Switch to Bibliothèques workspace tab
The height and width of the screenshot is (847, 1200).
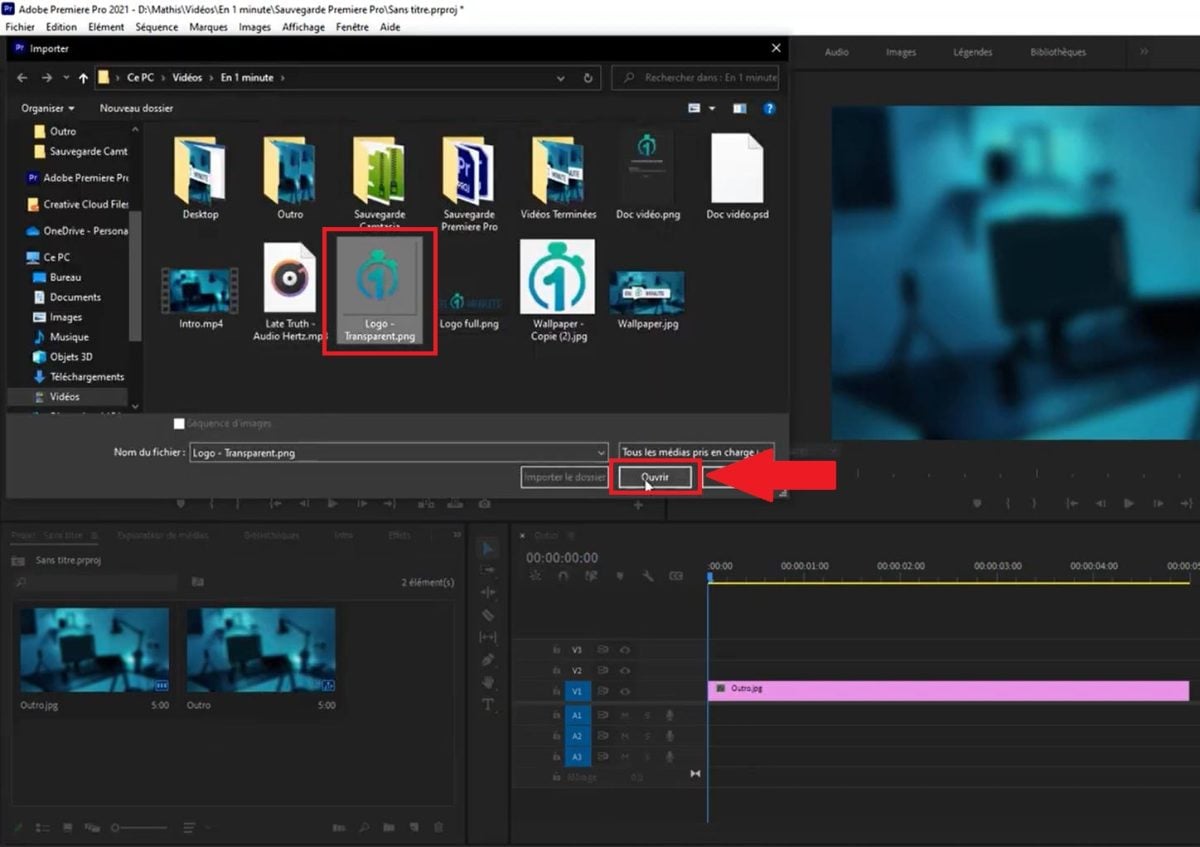[x=1058, y=52]
